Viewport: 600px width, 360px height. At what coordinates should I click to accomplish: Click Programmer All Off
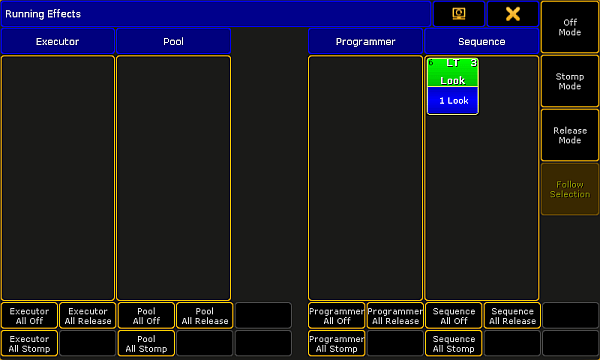point(337,316)
